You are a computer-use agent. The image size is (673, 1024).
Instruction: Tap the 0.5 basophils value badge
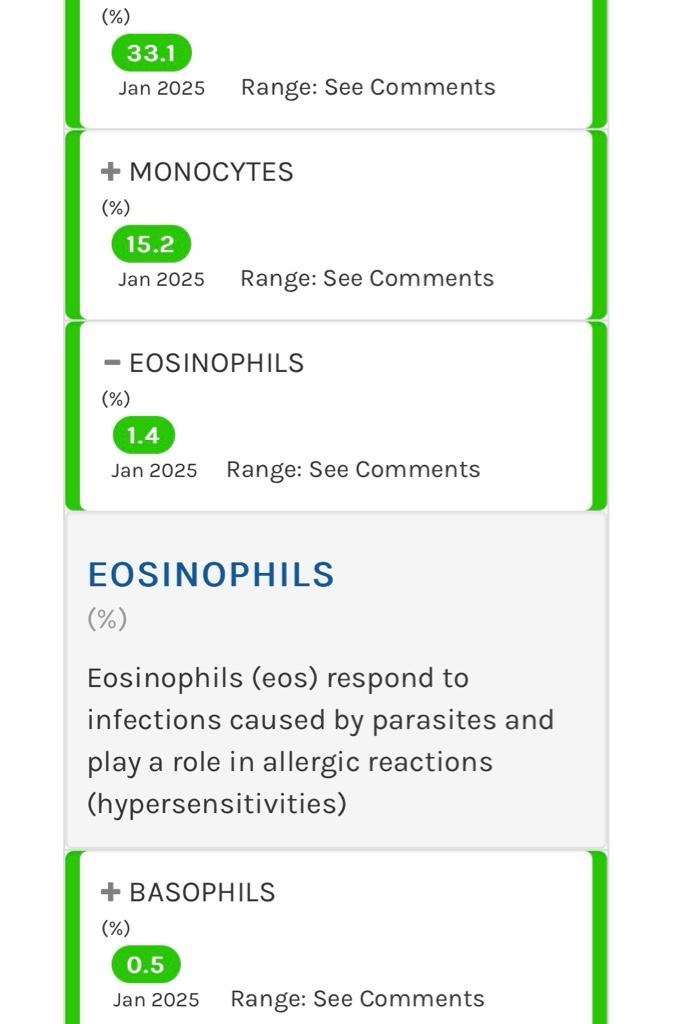tap(145, 965)
